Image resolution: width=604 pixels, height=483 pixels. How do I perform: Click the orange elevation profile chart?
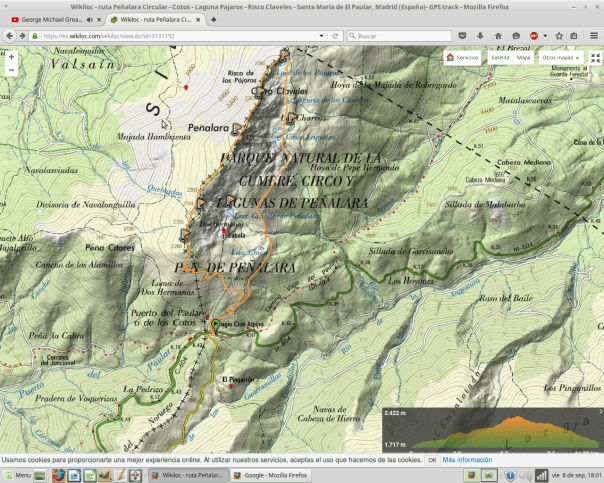[x=492, y=430]
